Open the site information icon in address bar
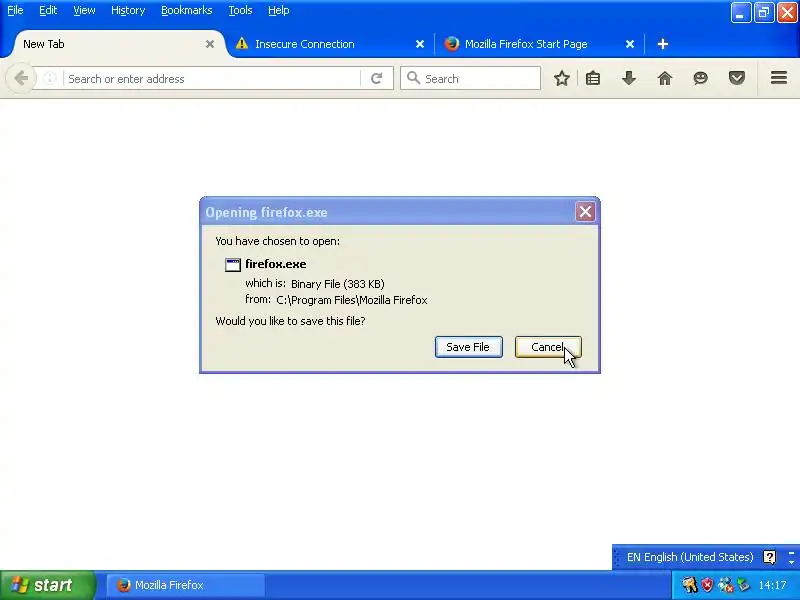Image resolution: width=800 pixels, height=600 pixels. tap(49, 79)
